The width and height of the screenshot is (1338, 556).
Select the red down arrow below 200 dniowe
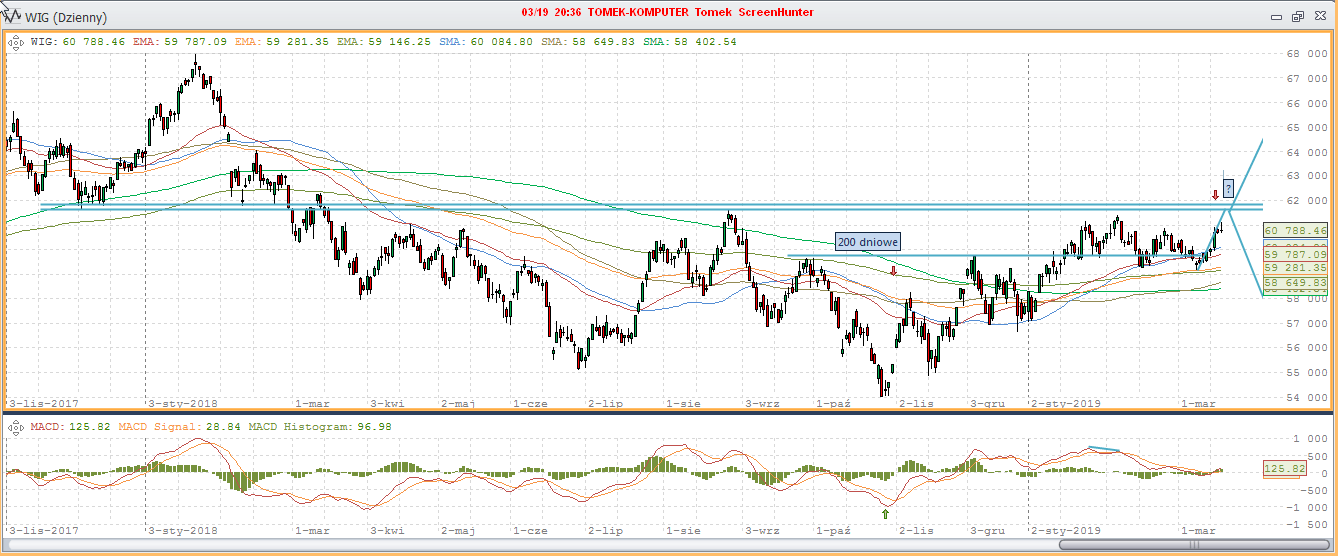pyautogui.click(x=893, y=270)
